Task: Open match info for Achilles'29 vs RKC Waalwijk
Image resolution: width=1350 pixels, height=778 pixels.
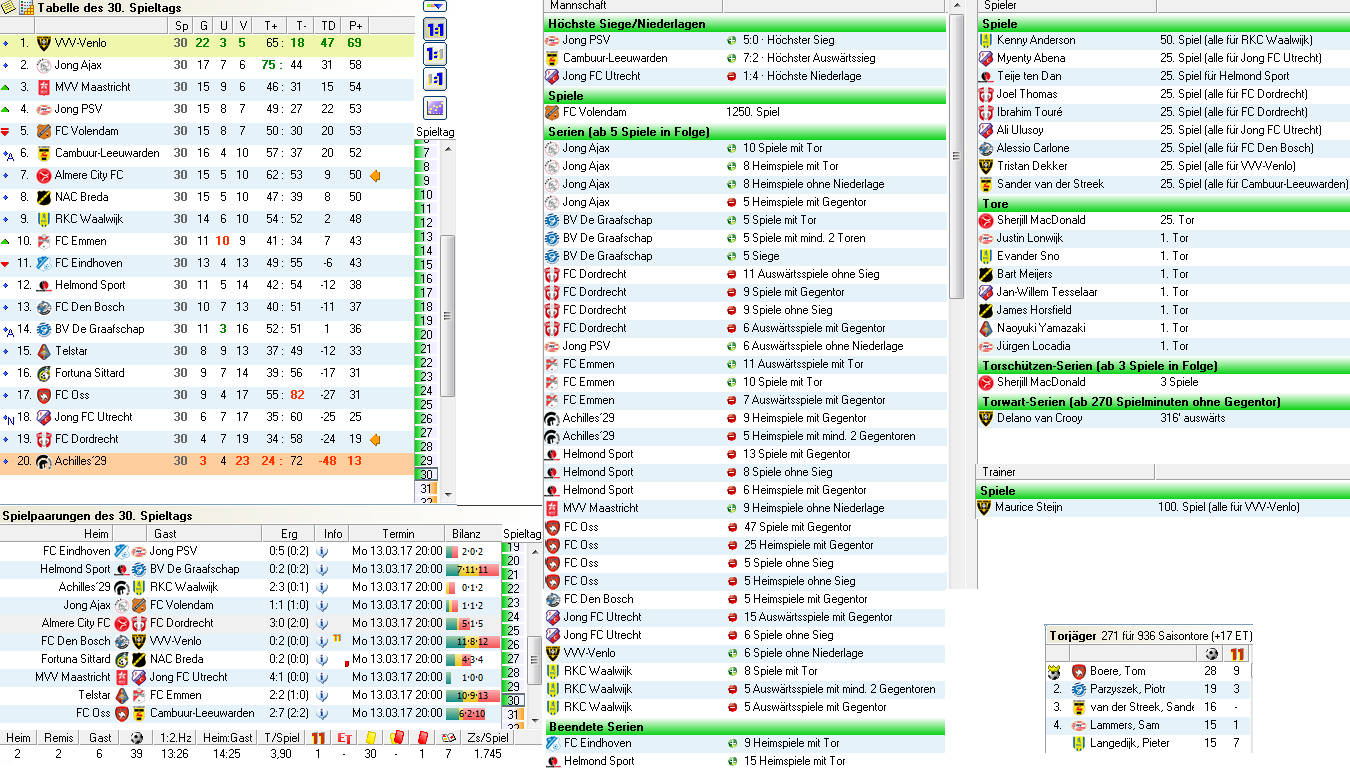Action: [322, 587]
